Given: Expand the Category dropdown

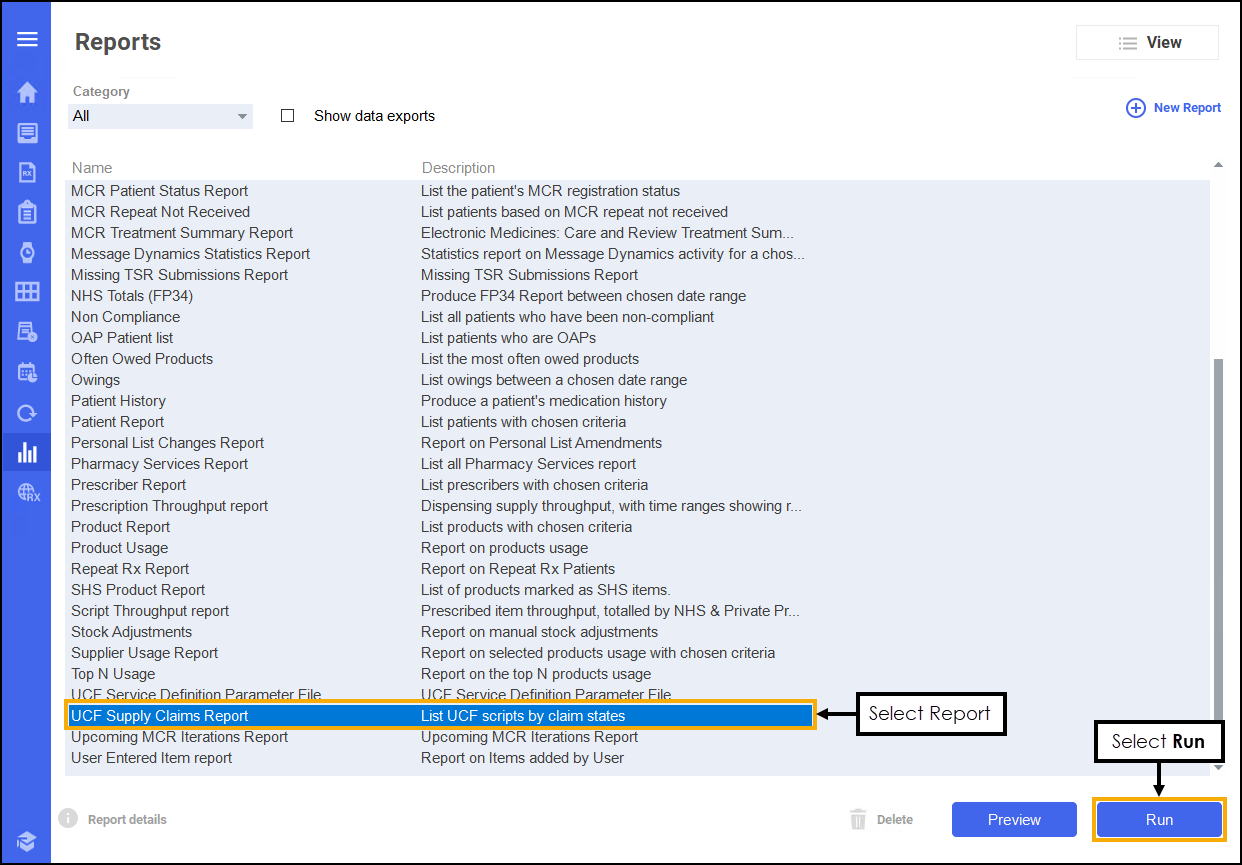Looking at the screenshot, I should point(160,116).
